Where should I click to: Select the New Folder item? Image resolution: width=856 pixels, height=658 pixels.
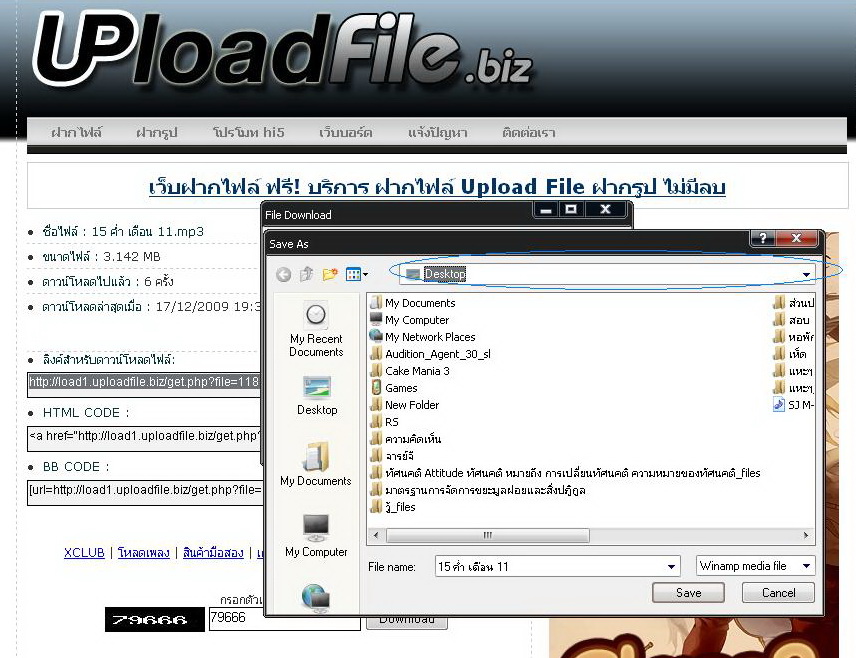[404, 405]
